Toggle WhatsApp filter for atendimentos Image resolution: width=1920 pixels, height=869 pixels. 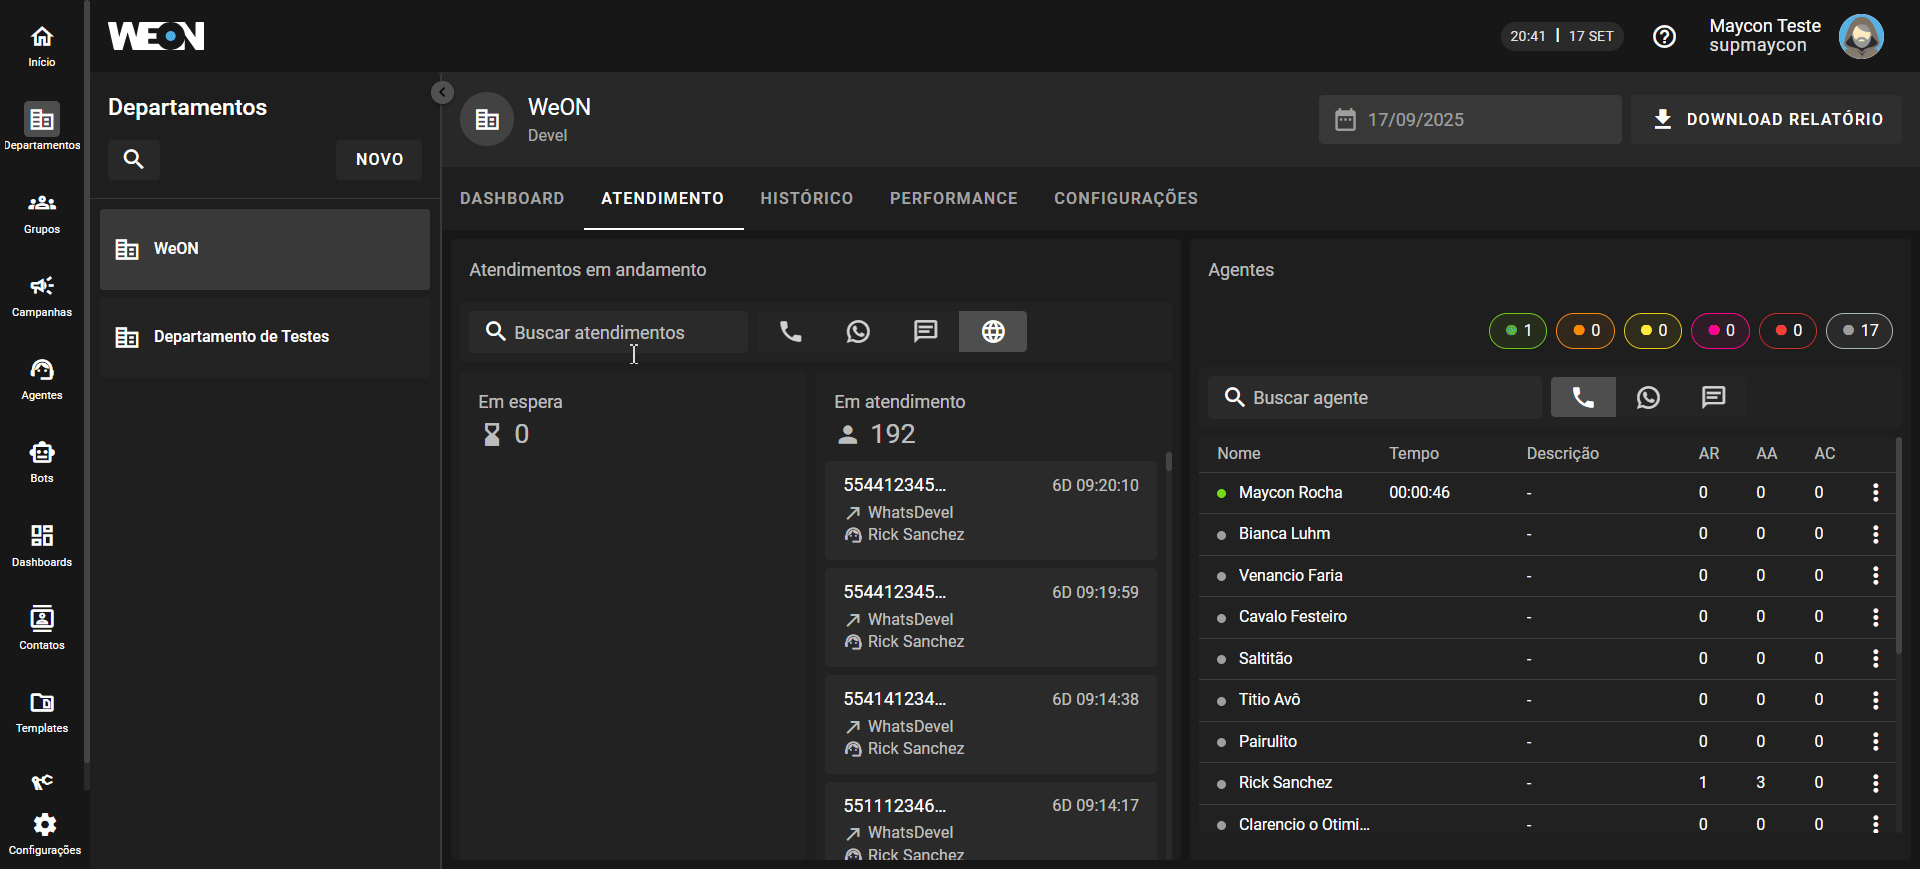click(x=858, y=332)
